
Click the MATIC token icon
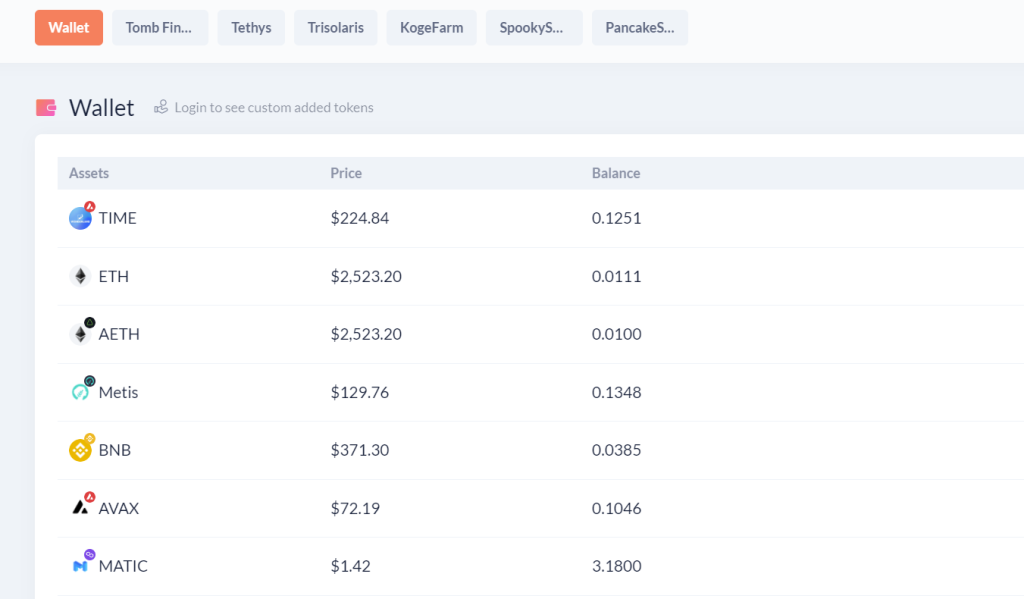click(82, 564)
